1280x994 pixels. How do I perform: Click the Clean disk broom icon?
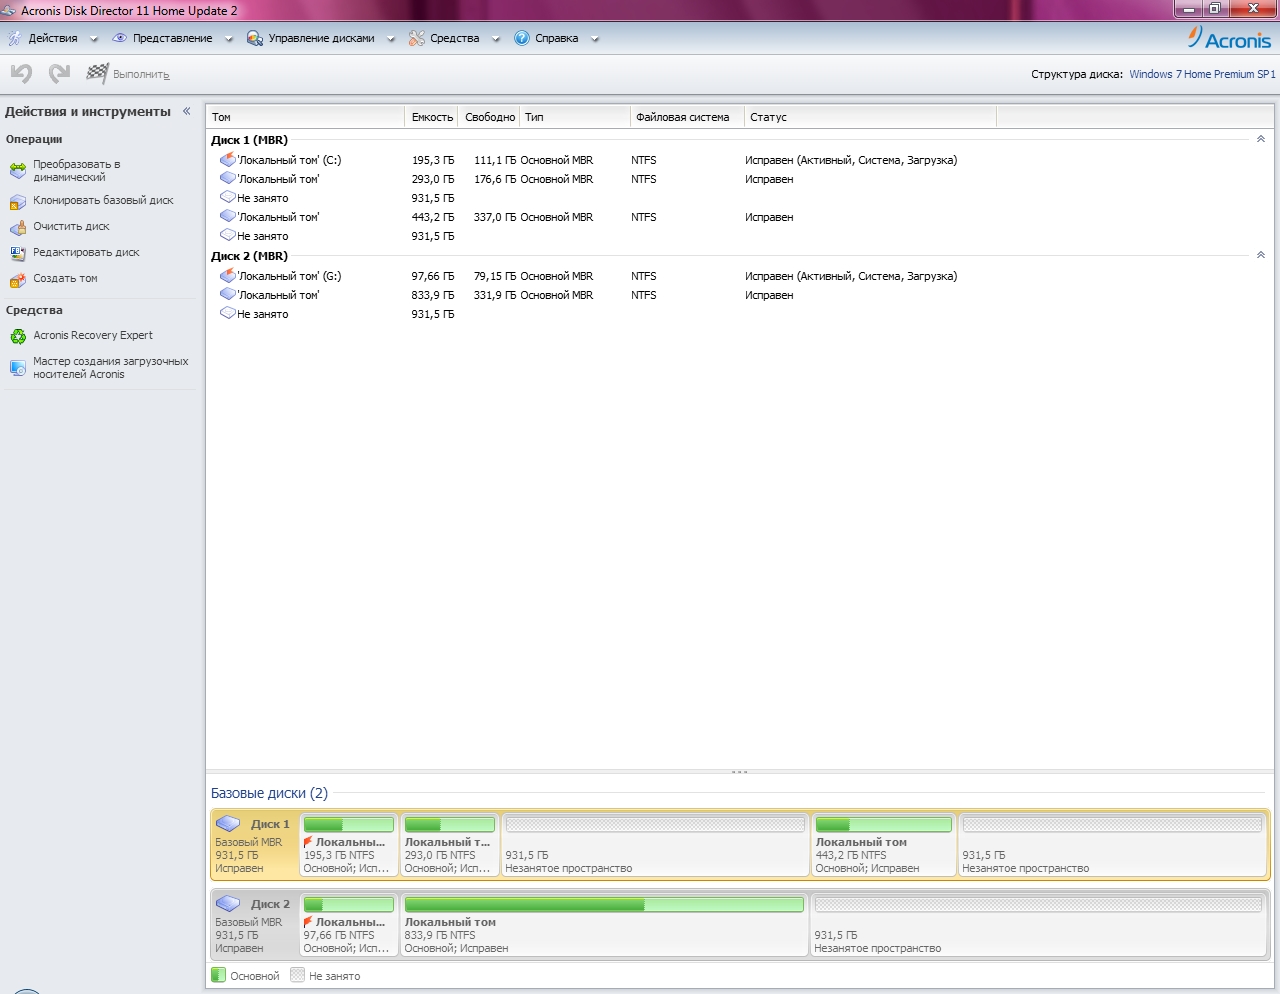tap(17, 227)
